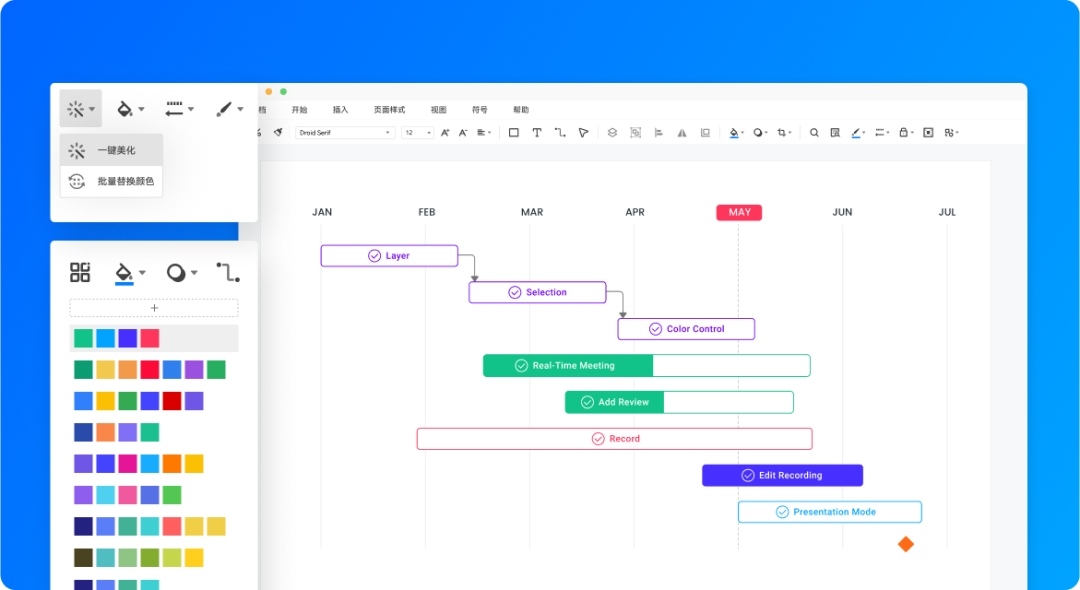
Task: Choose 一键美化 from the dropdown menu
Action: [115, 151]
